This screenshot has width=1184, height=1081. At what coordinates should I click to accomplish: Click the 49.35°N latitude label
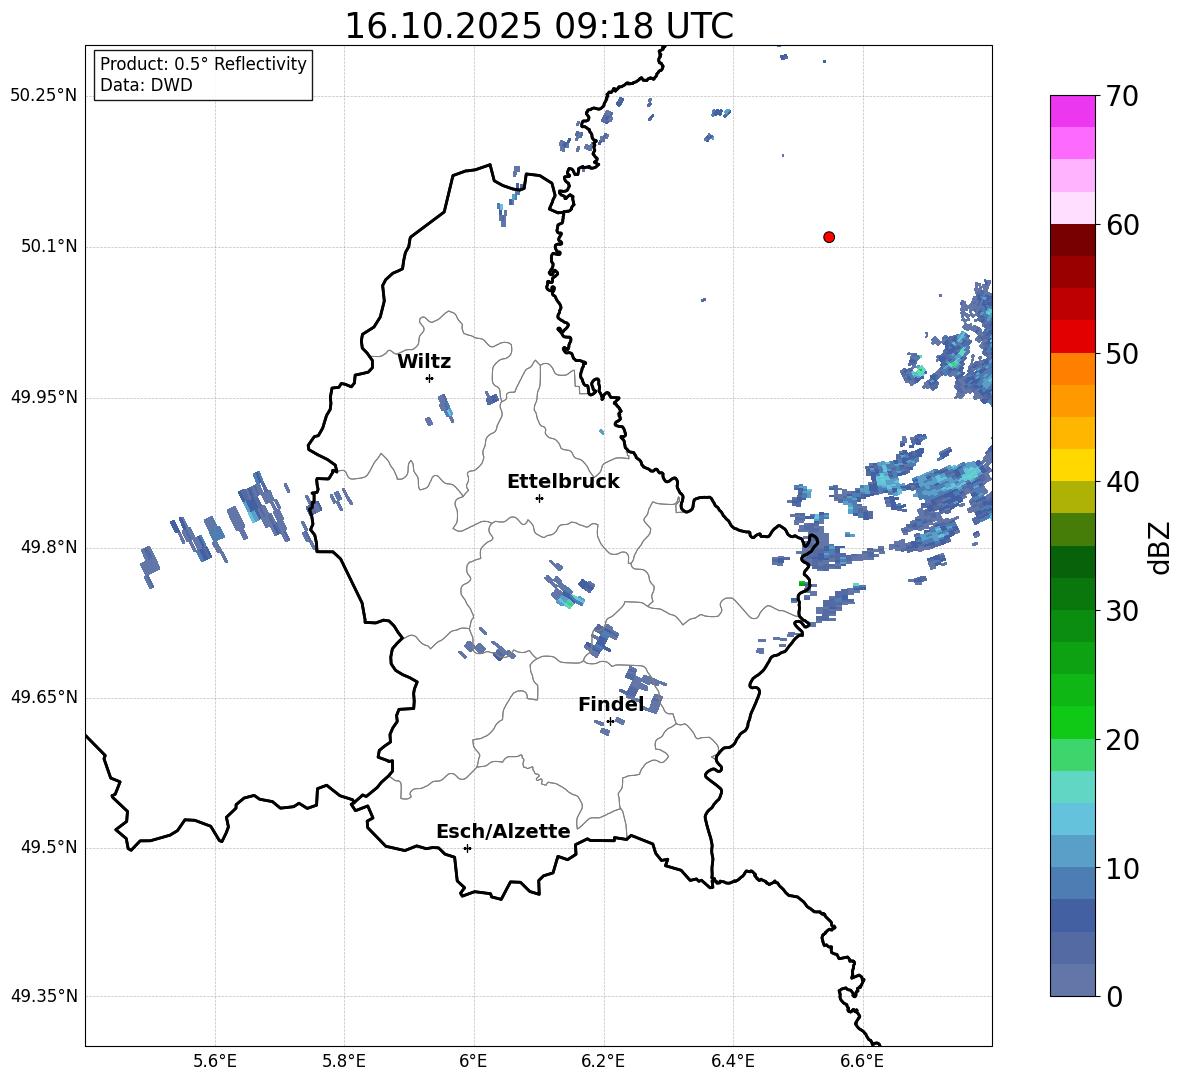coord(44,996)
